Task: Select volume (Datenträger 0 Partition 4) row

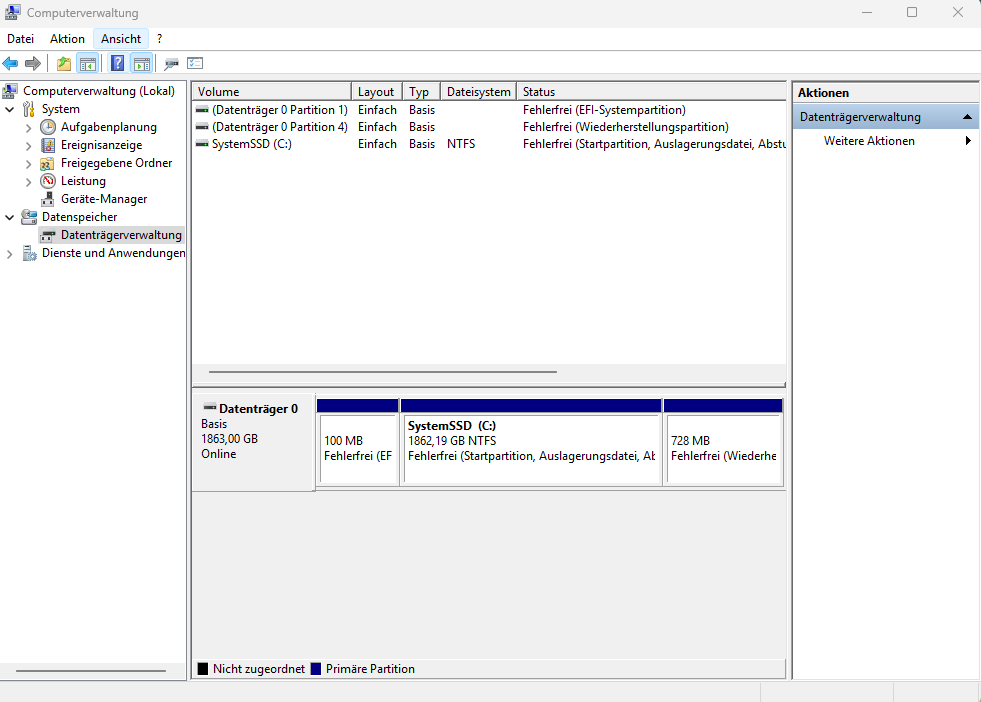Action: pos(489,127)
